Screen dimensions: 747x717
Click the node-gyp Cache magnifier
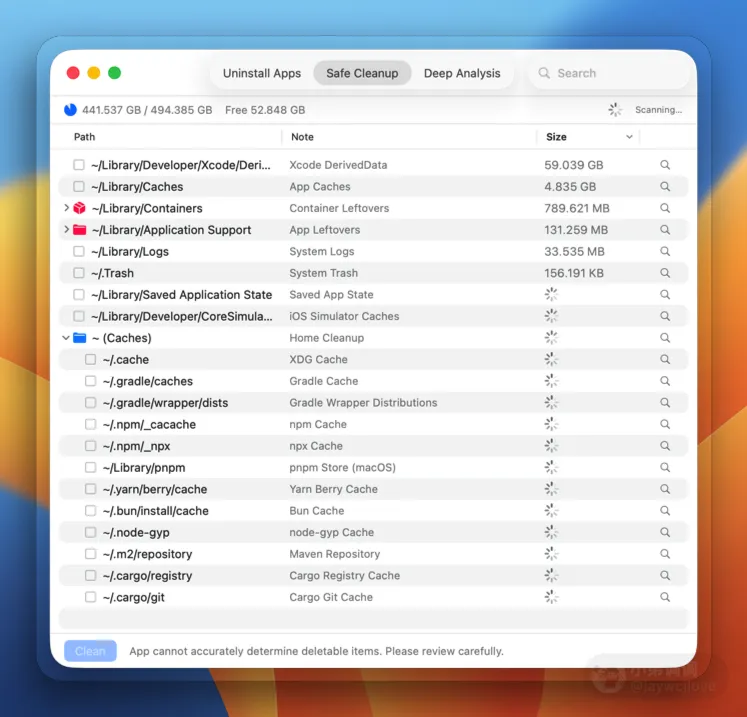coord(665,532)
